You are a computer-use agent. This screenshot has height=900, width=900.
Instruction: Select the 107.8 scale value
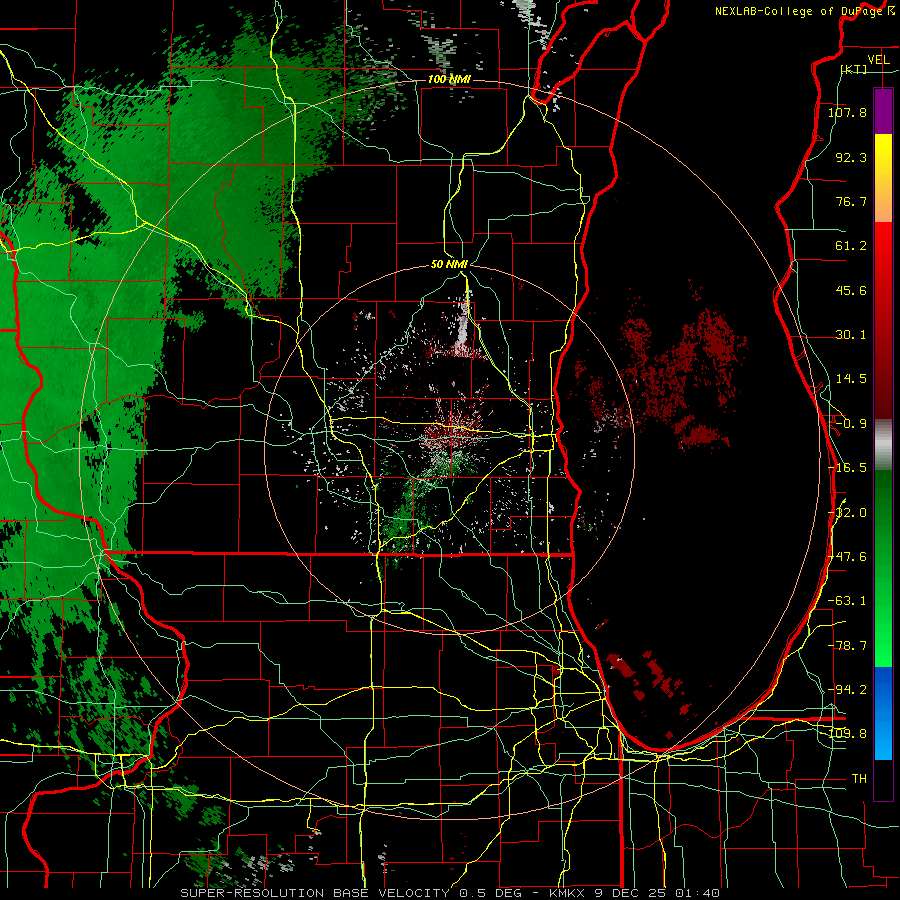coord(847,112)
